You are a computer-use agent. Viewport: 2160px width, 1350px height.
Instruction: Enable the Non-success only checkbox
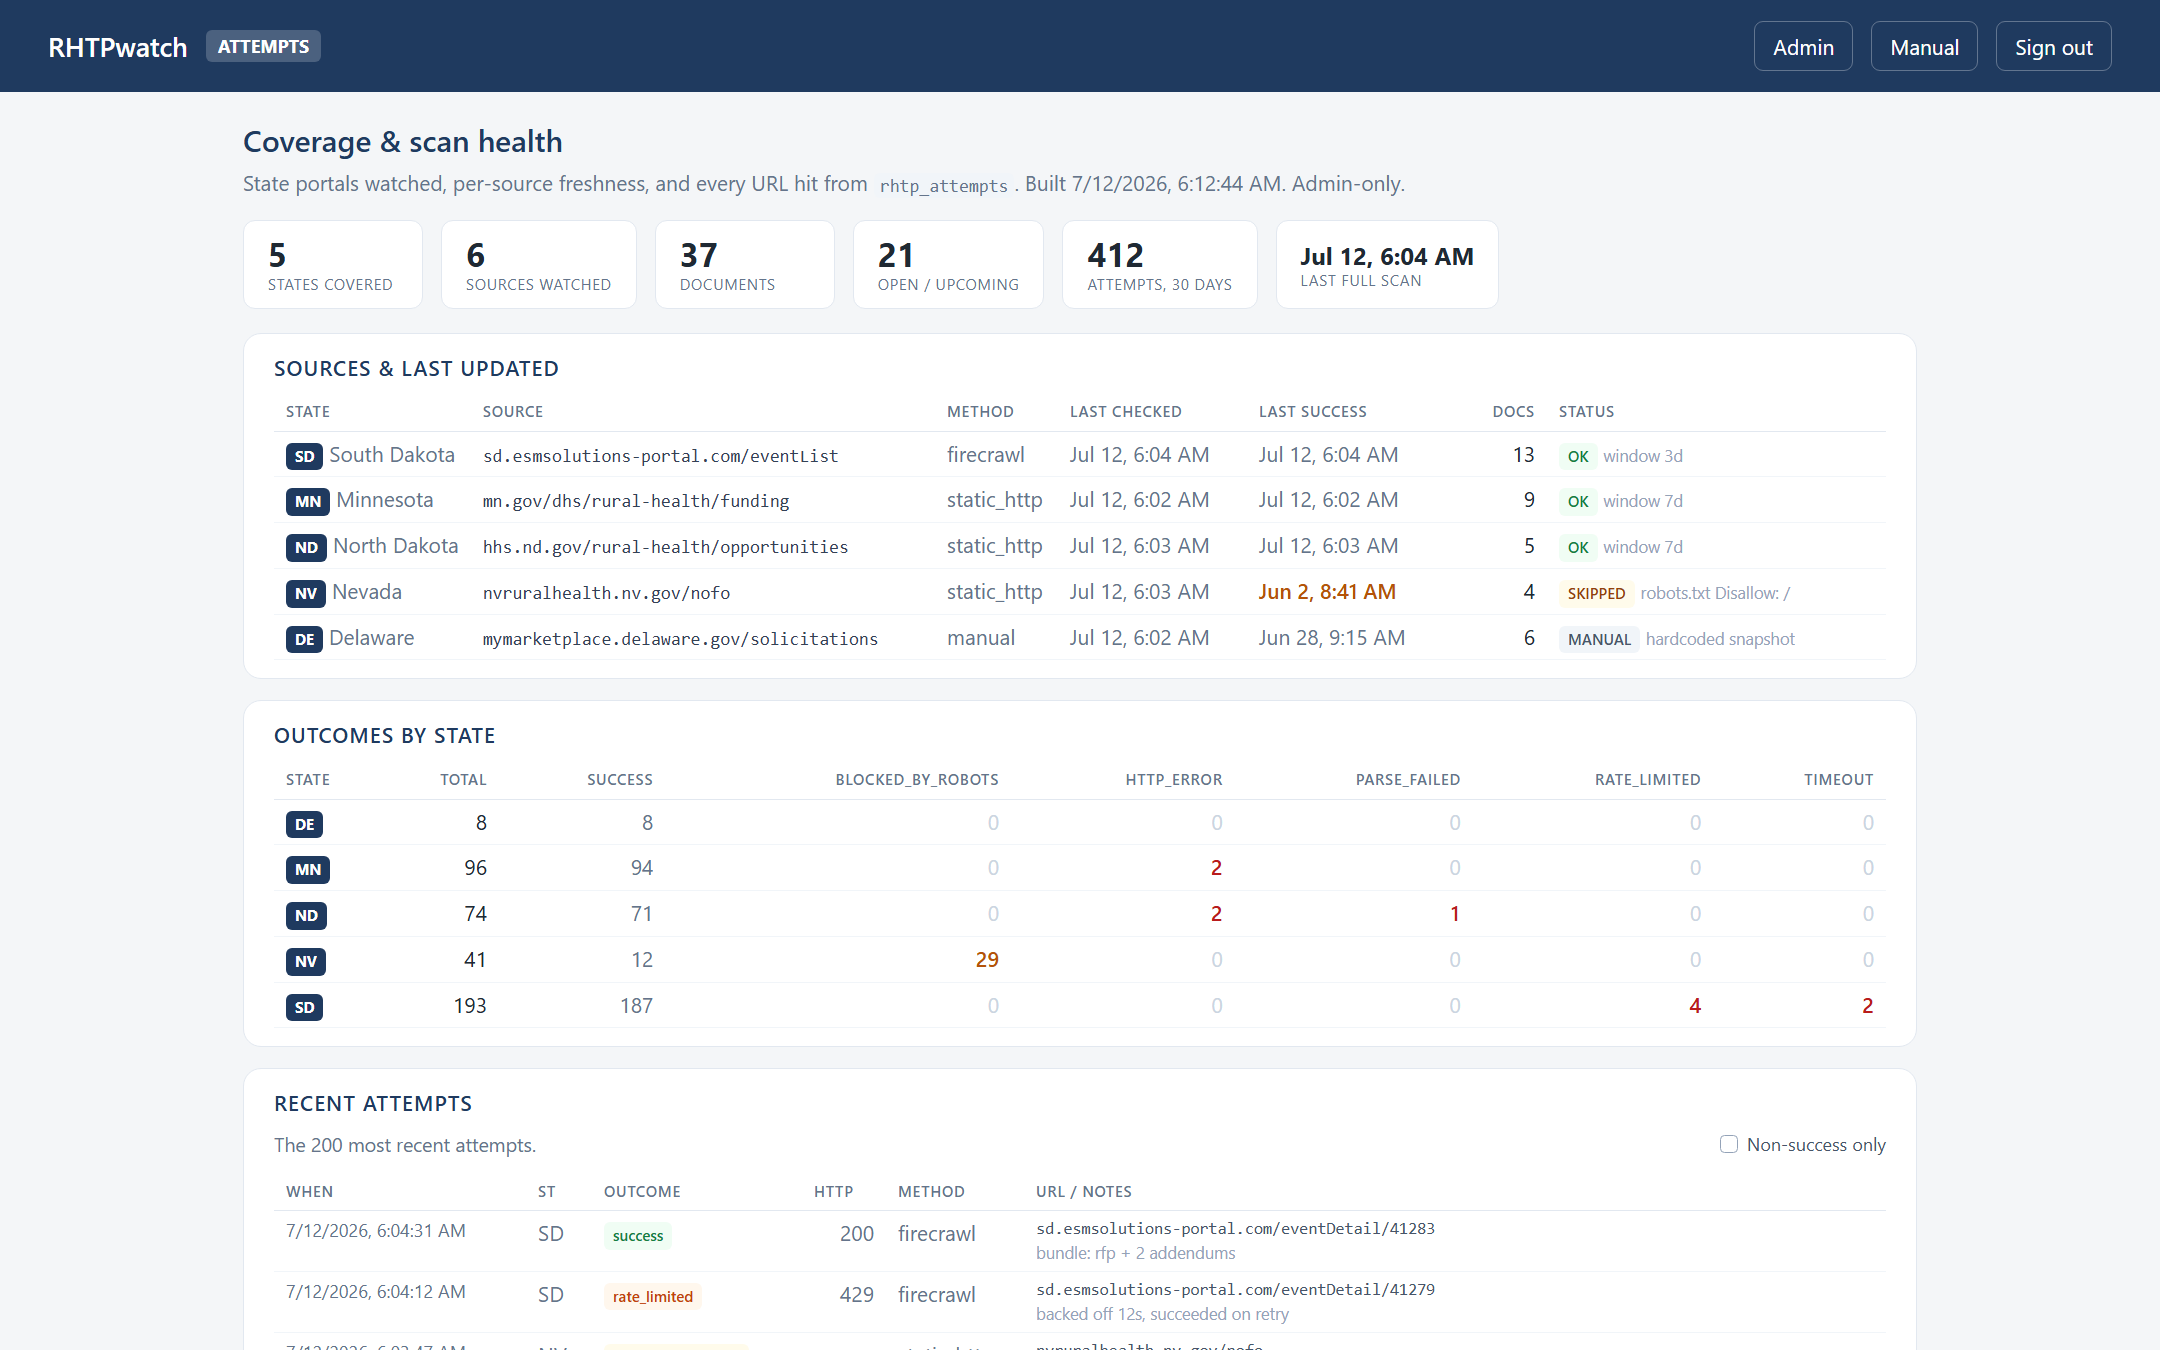pyautogui.click(x=1728, y=1144)
